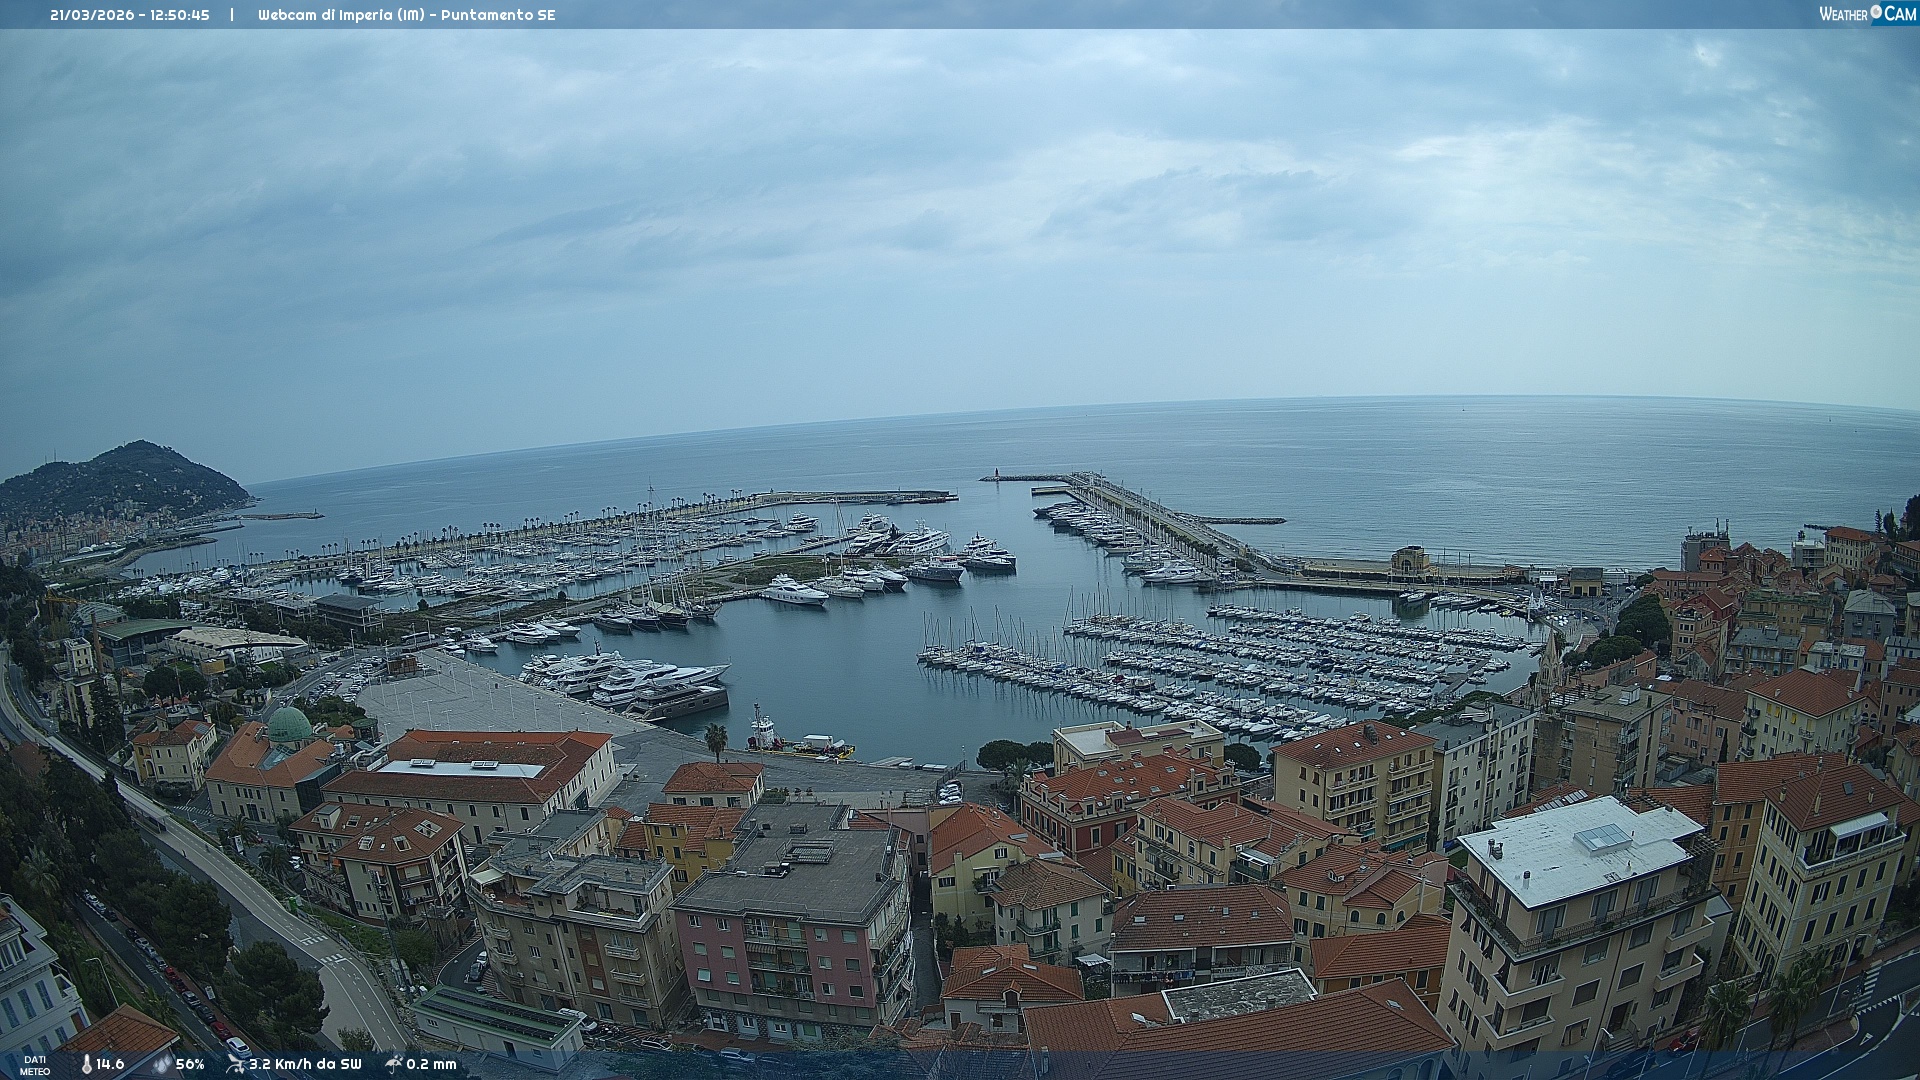Click the 14.6 temperature reading
The height and width of the screenshot is (1080, 1920).
click(x=110, y=1064)
